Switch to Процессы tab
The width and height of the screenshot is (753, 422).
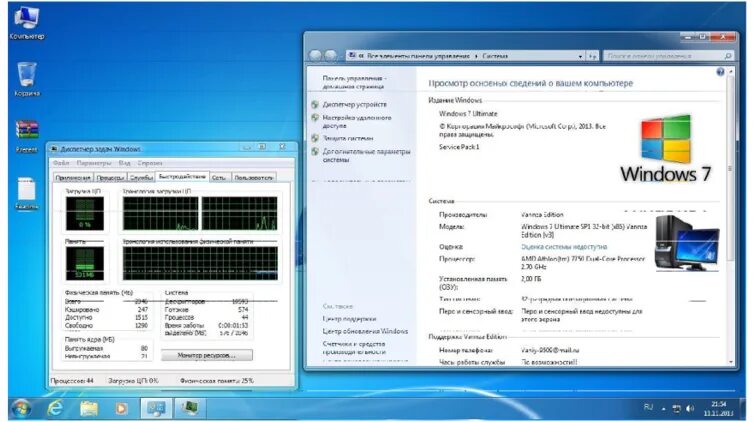pos(110,178)
